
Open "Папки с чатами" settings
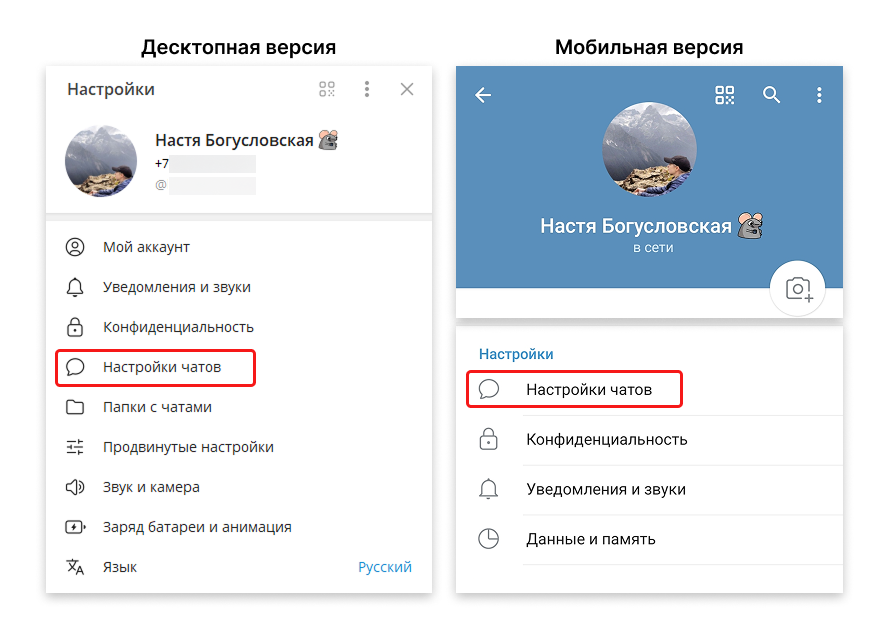point(157,407)
